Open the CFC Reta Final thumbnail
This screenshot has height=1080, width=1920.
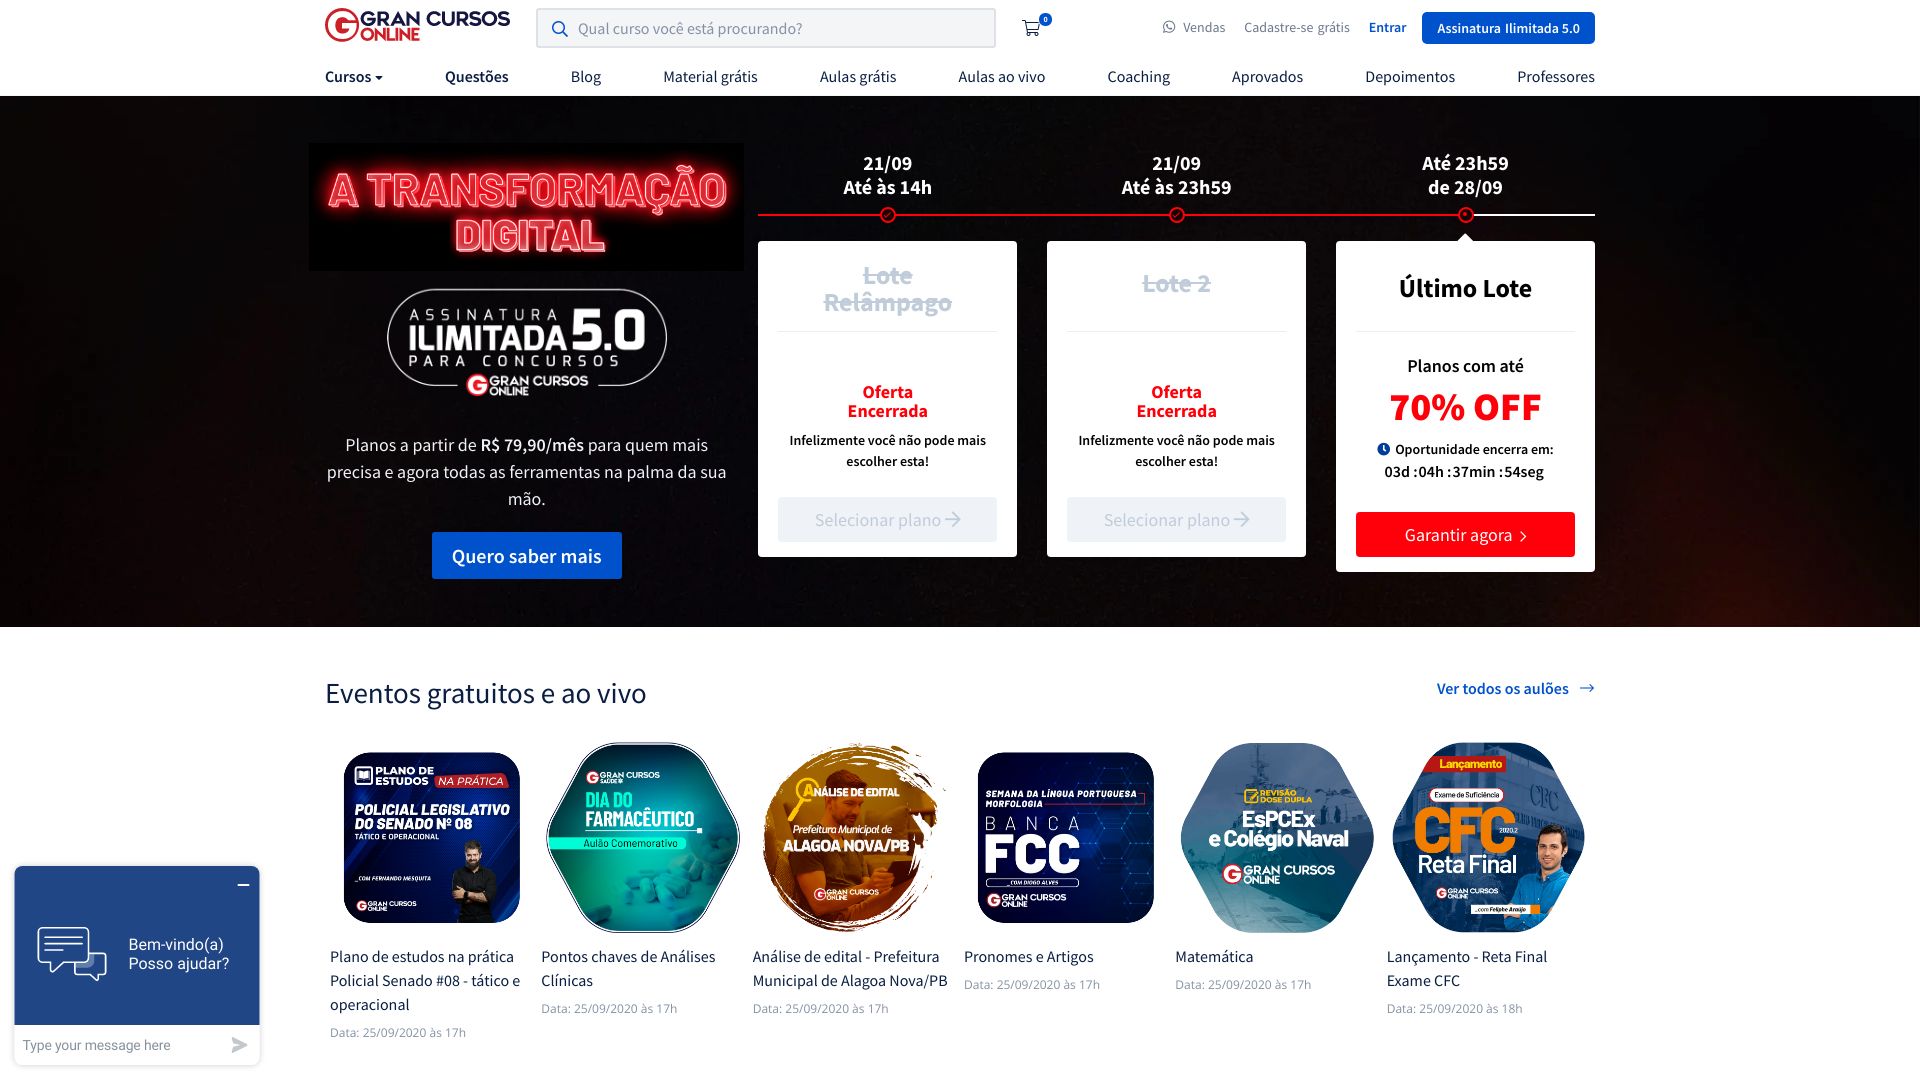tap(1488, 838)
